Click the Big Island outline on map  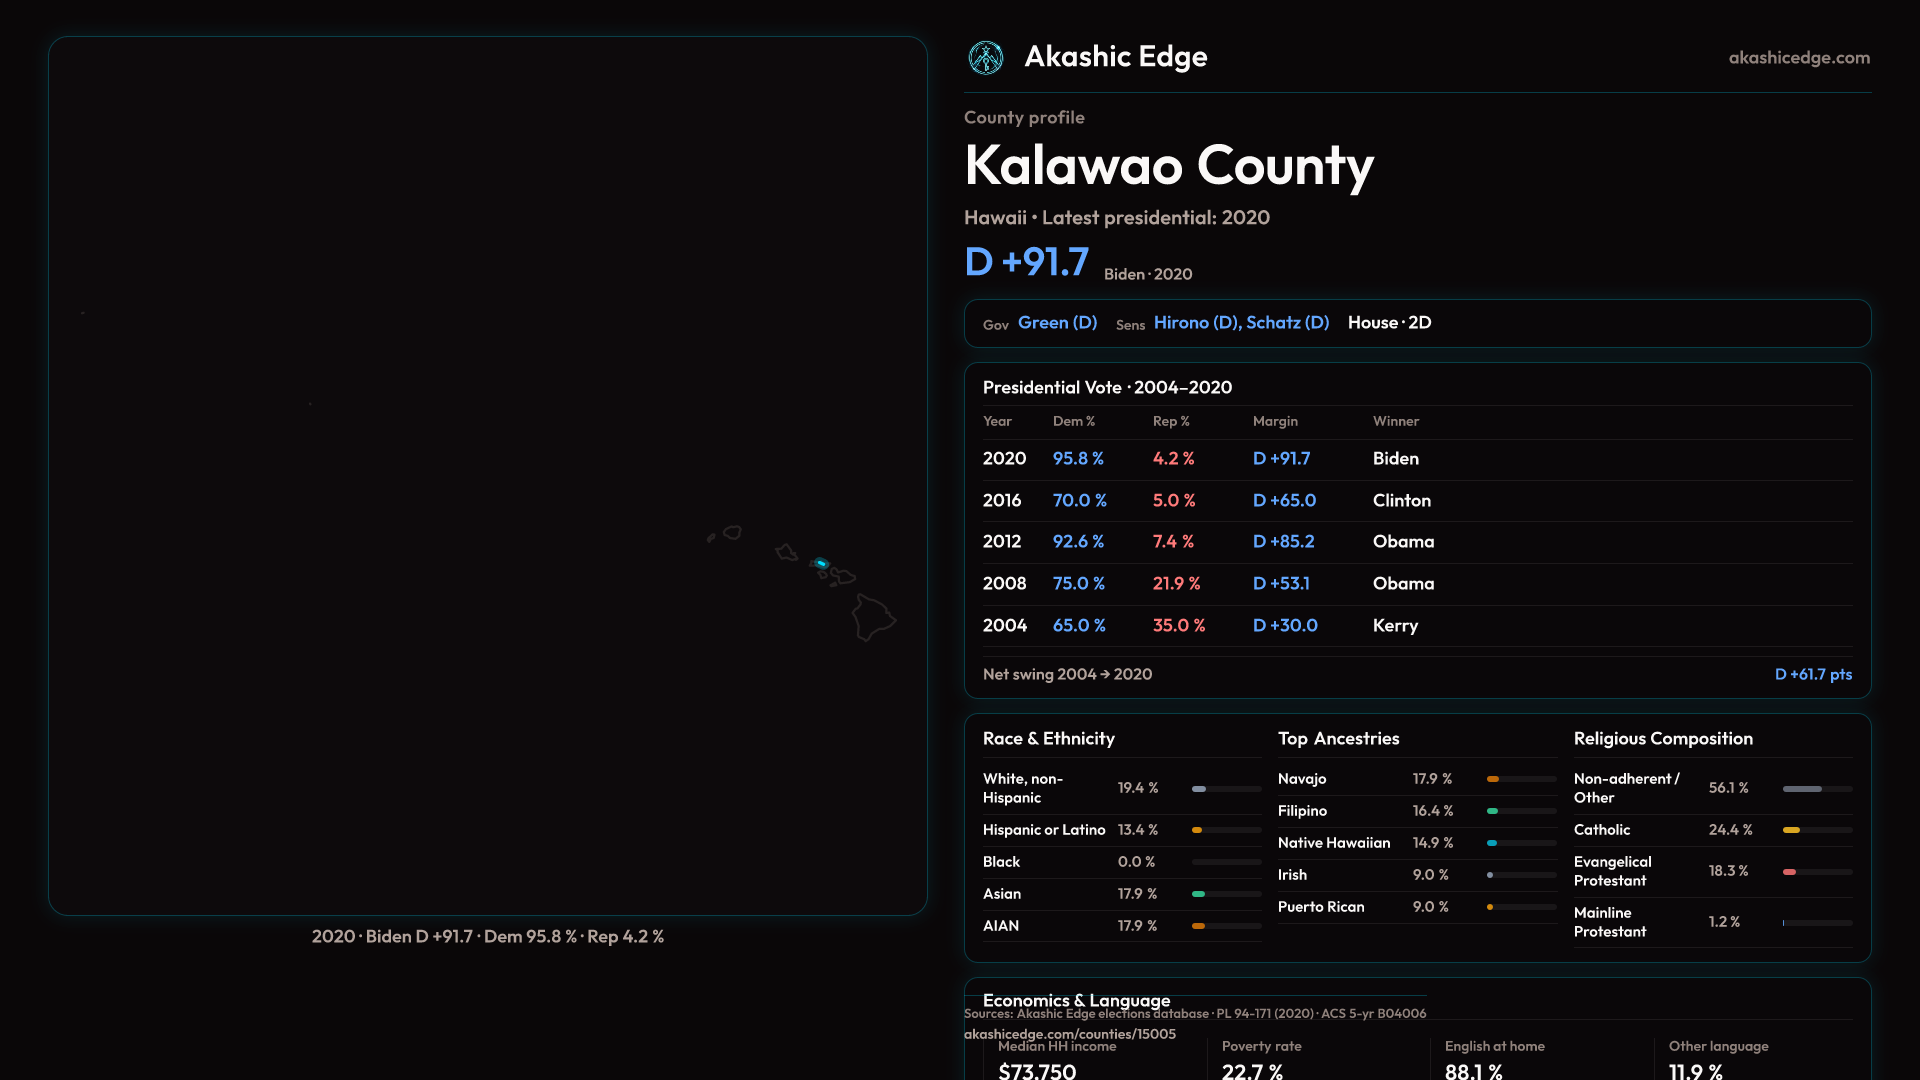click(x=872, y=616)
